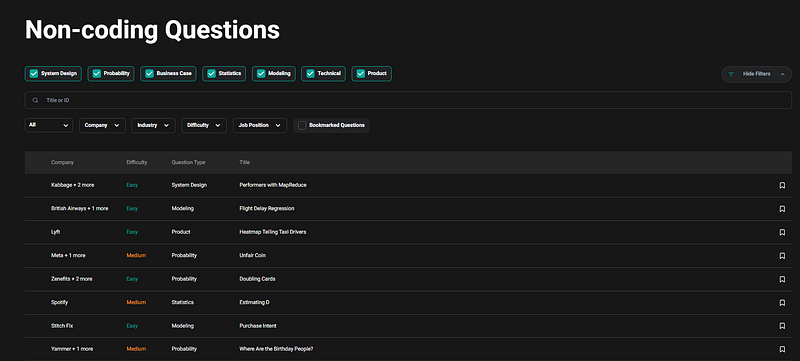
Task: Enable the Bookmarked Questions checkbox
Action: point(302,125)
